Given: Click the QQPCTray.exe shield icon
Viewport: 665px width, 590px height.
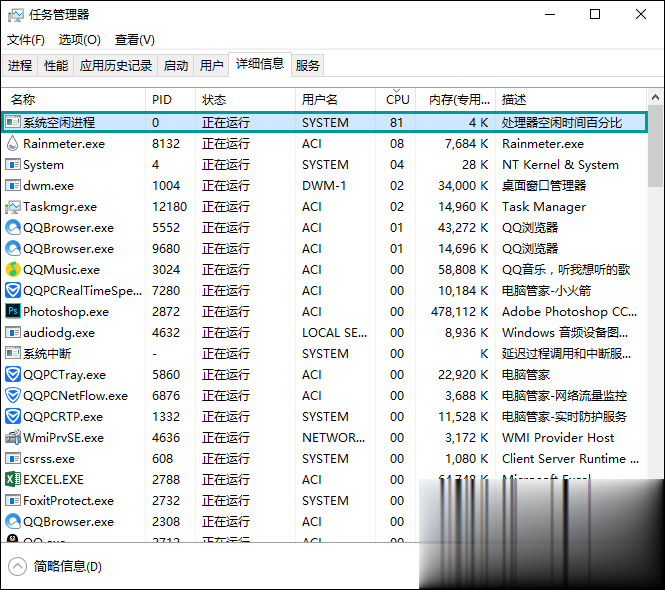Looking at the screenshot, I should pyautogui.click(x=13, y=375).
